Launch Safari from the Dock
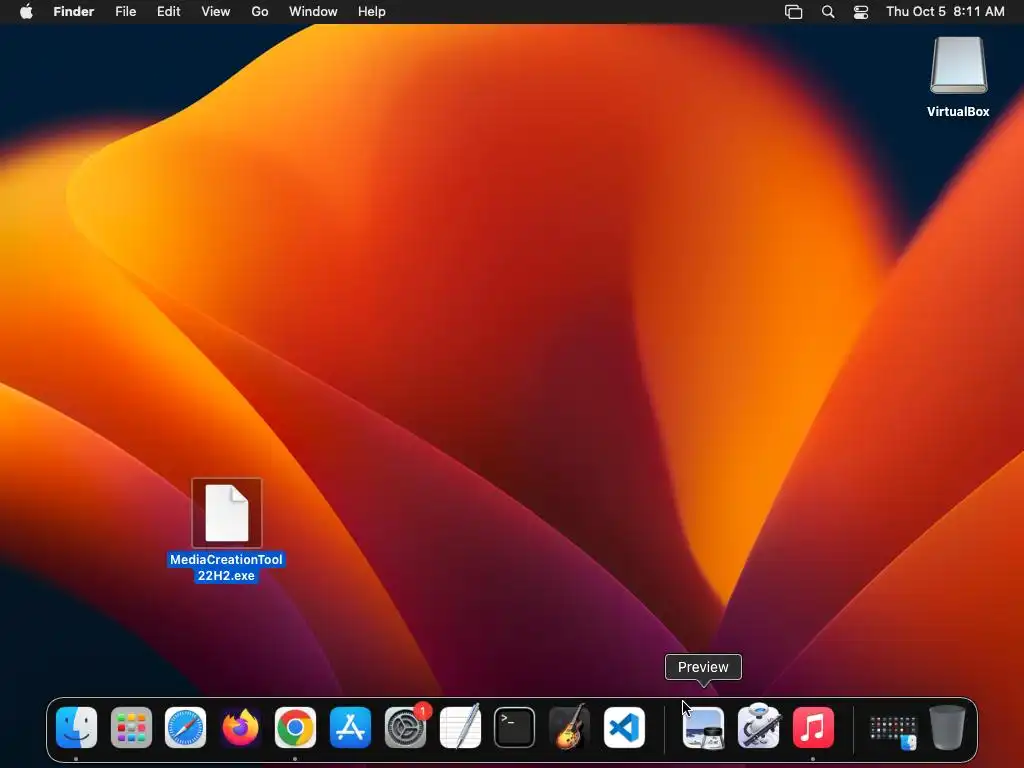This screenshot has width=1024, height=768. (185, 728)
